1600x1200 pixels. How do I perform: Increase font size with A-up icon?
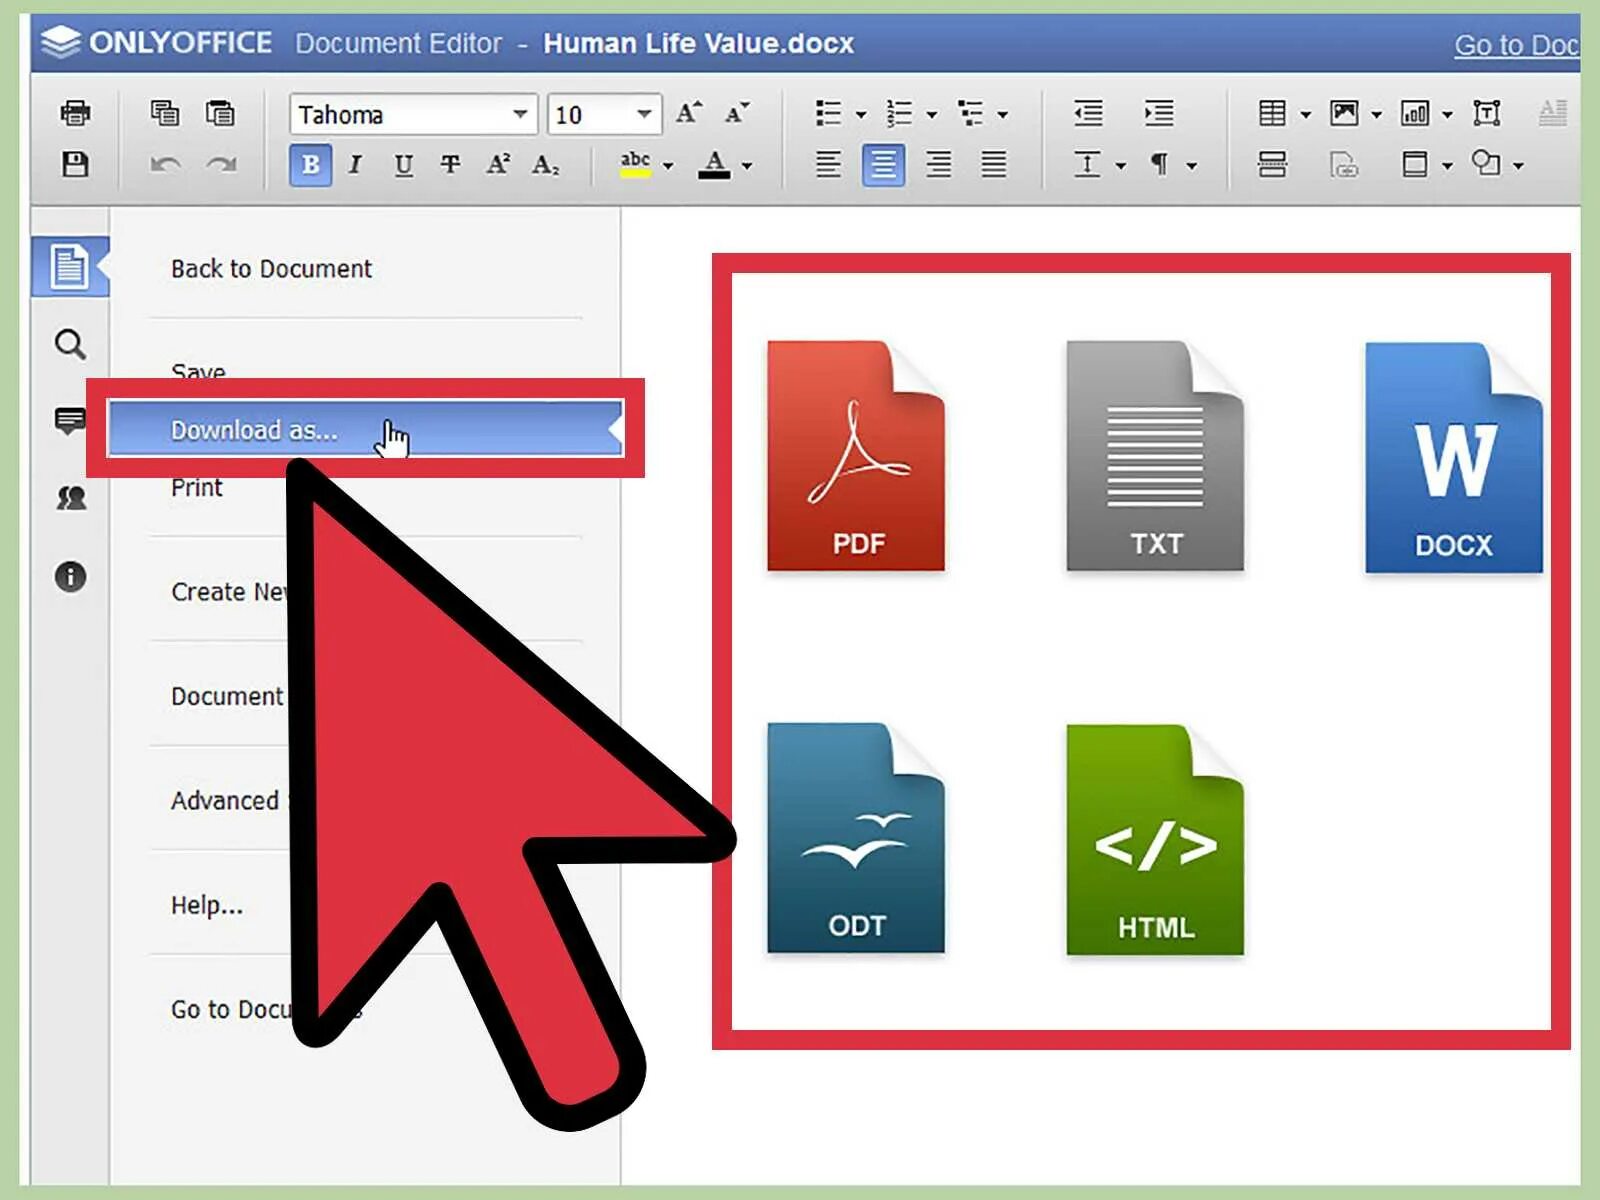tap(689, 113)
